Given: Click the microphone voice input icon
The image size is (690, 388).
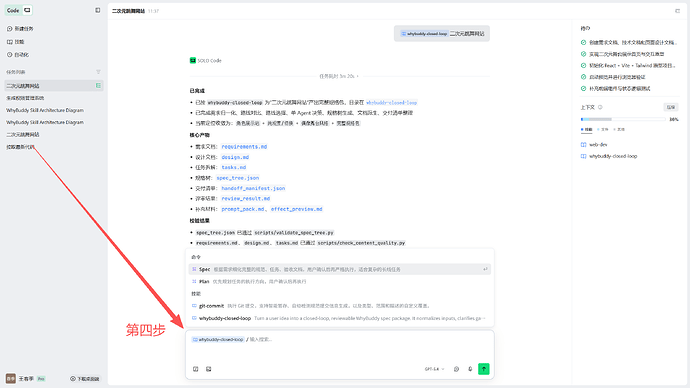Looking at the screenshot, I should (x=470, y=369).
